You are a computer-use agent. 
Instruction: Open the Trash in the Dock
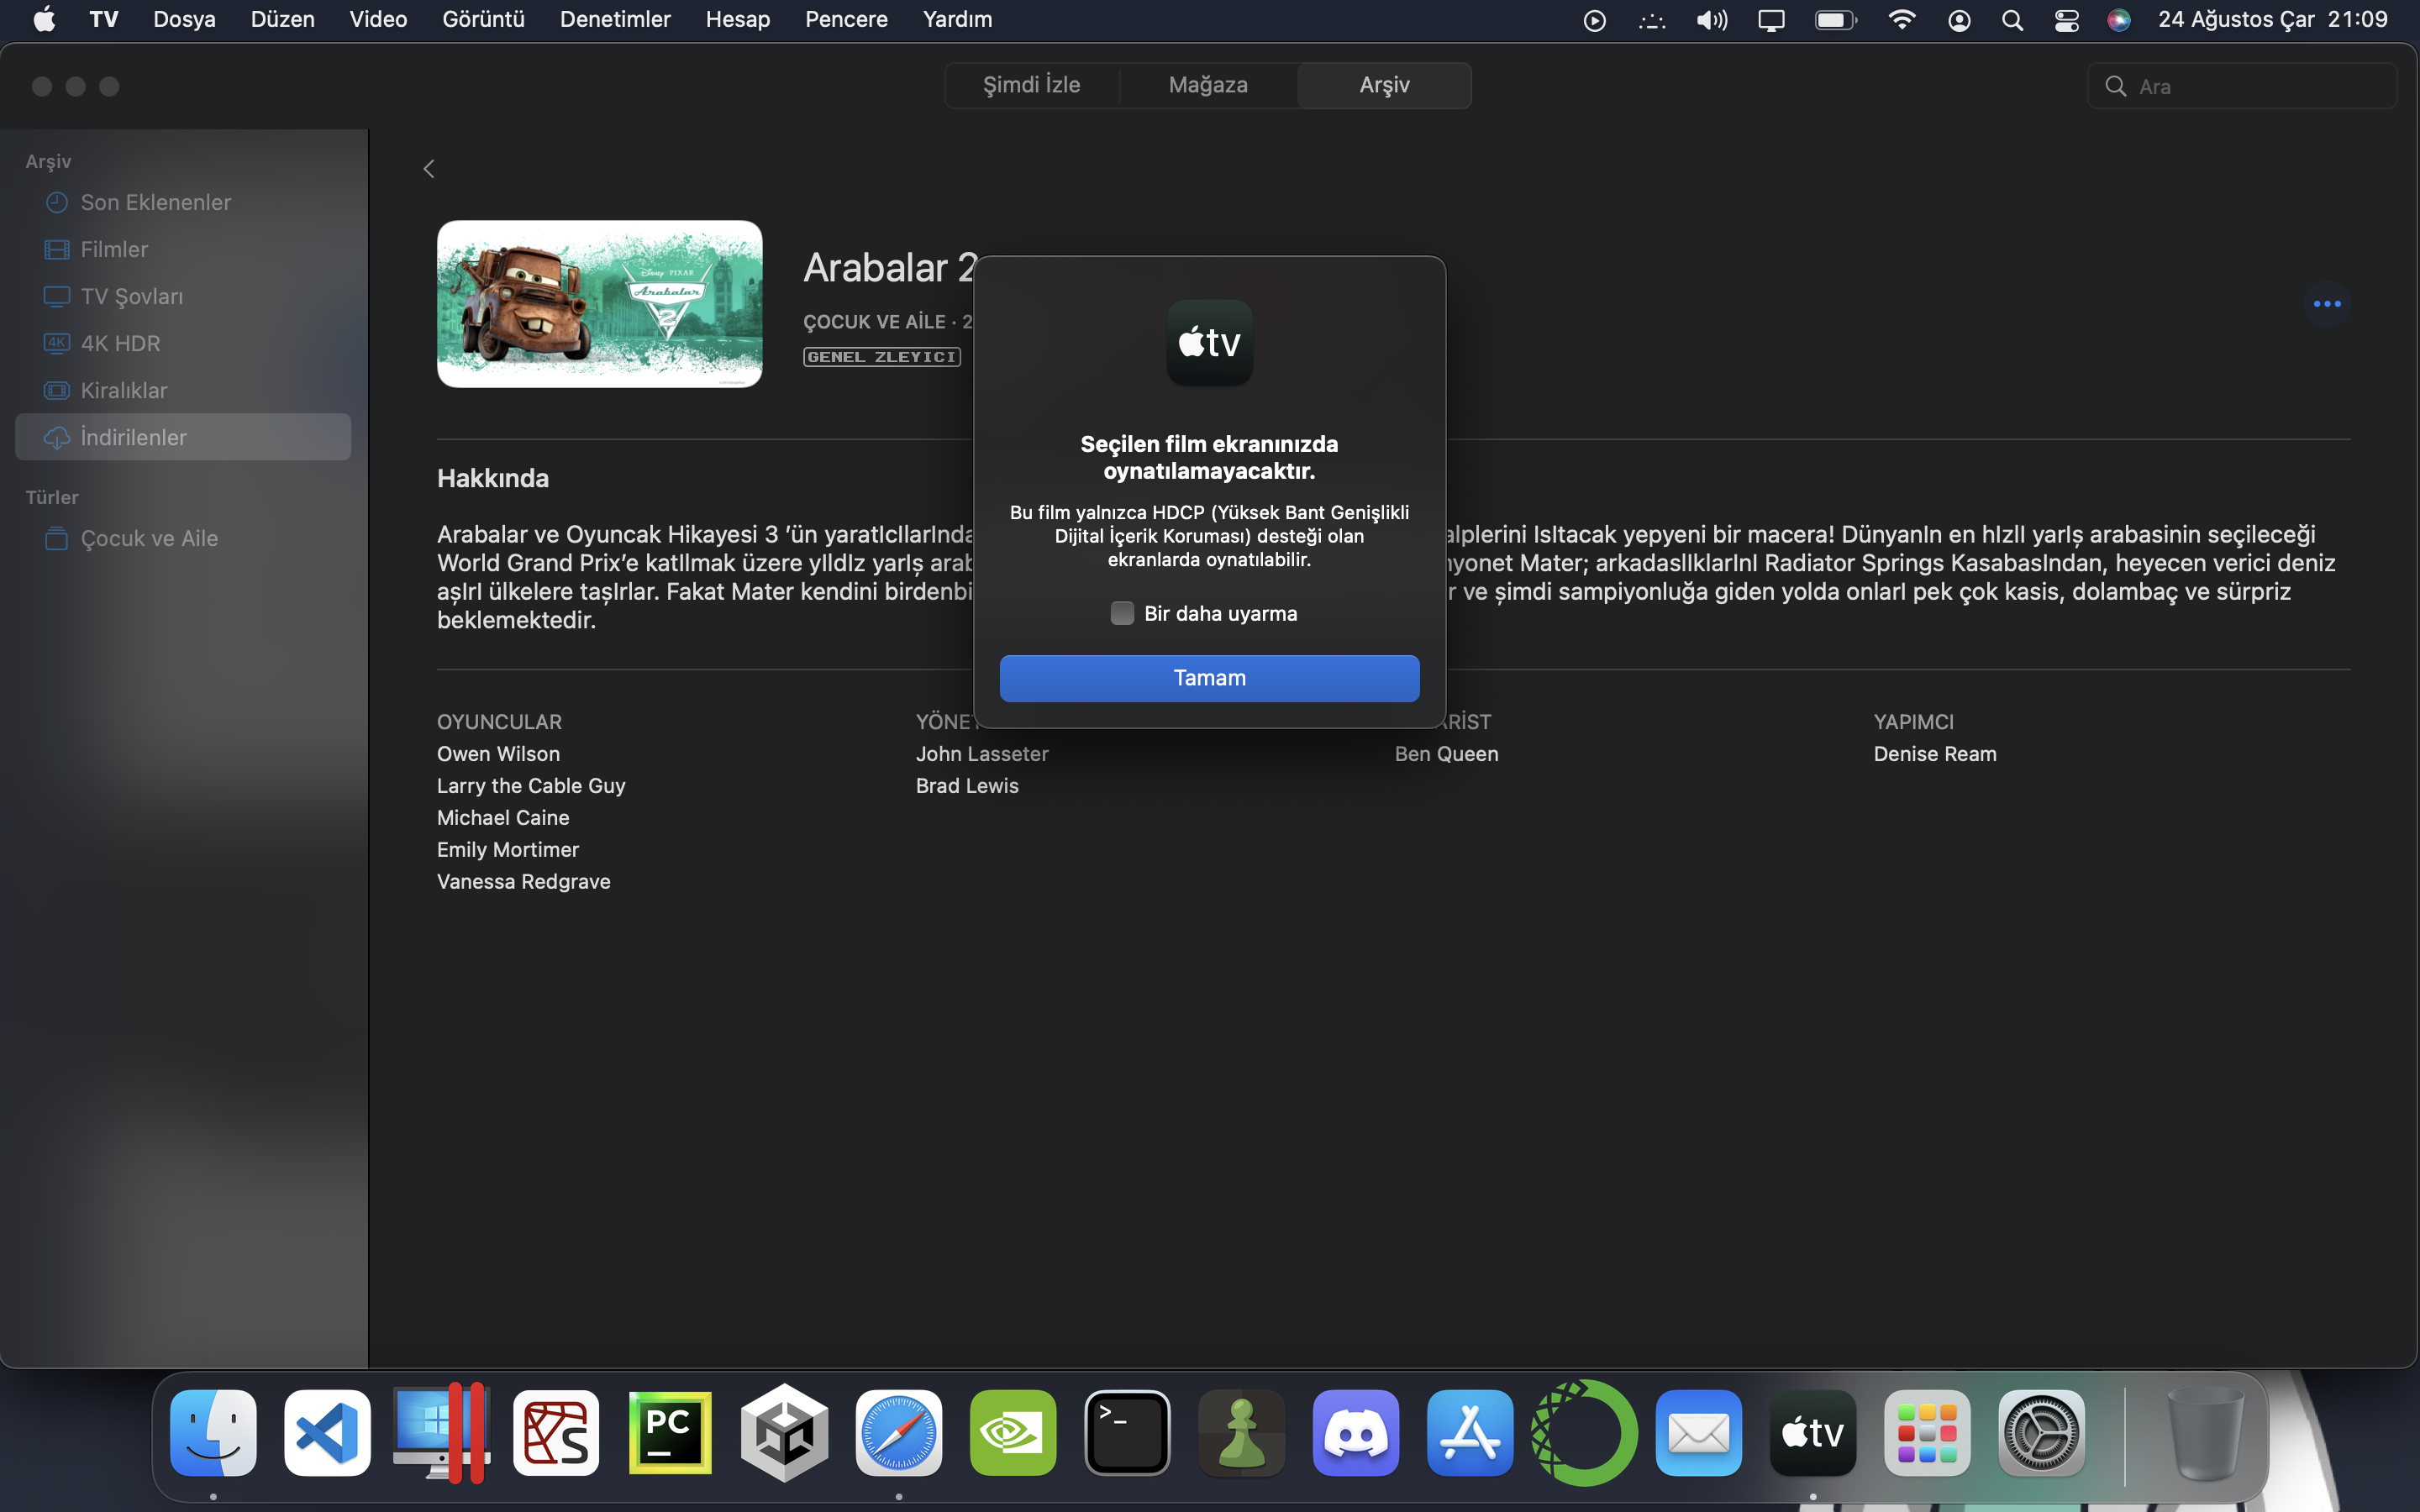2204,1432
